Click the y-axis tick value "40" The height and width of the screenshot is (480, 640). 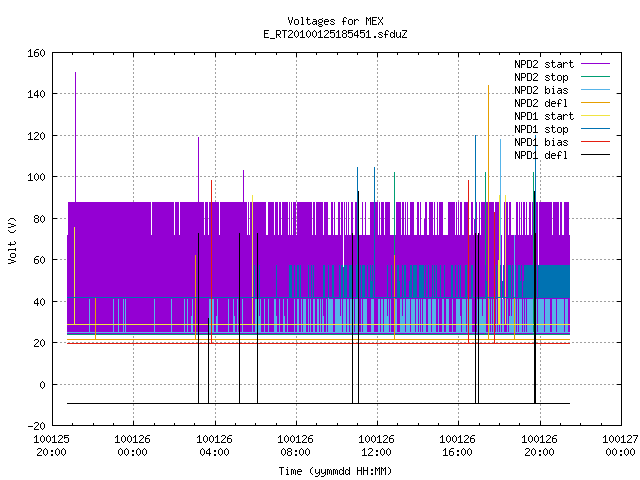[x=40, y=302]
